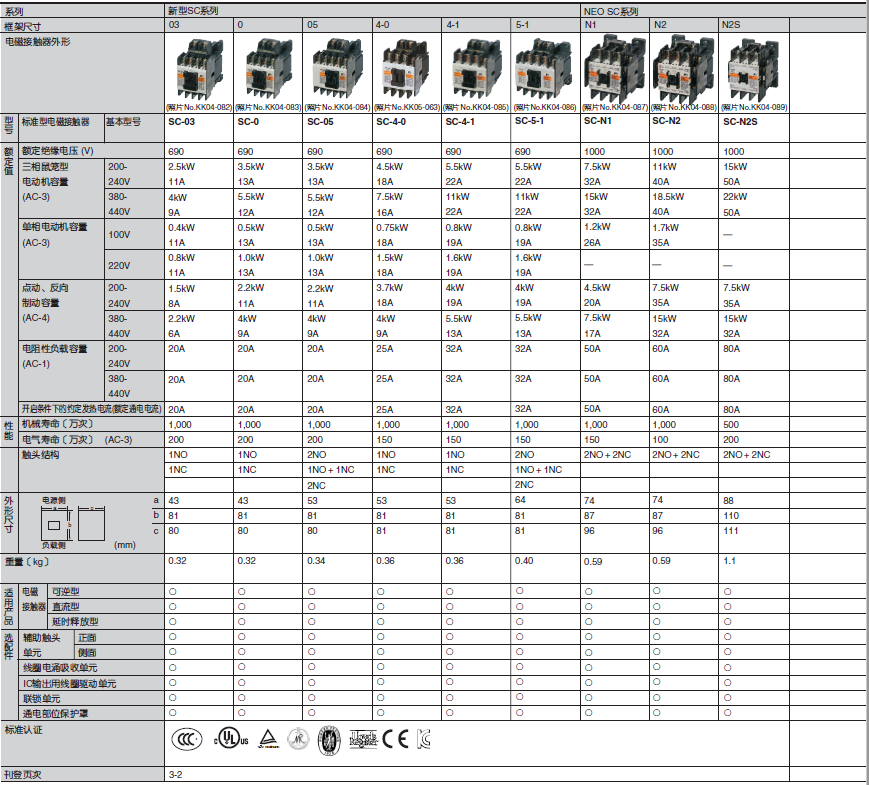Click photo caption KK04-082

[199, 108]
